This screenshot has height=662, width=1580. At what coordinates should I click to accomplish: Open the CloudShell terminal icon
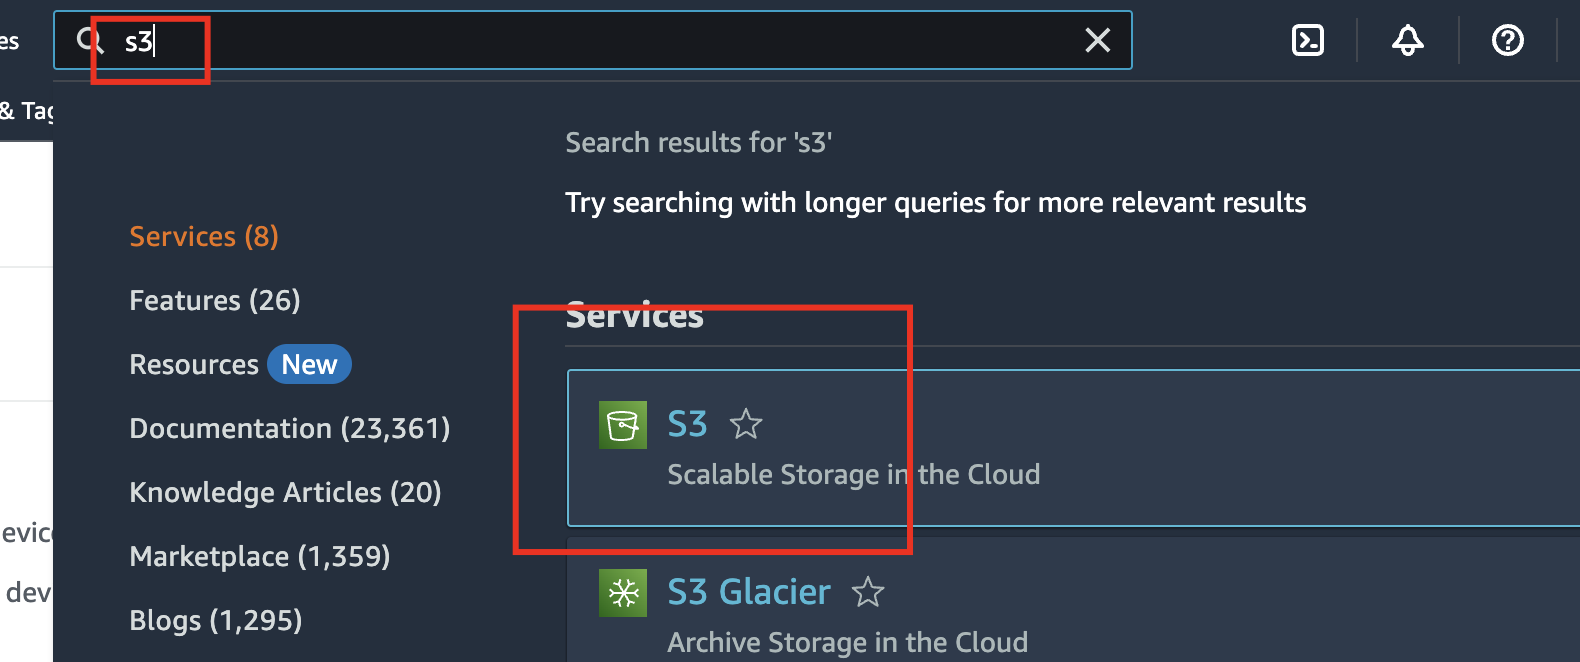click(1308, 40)
